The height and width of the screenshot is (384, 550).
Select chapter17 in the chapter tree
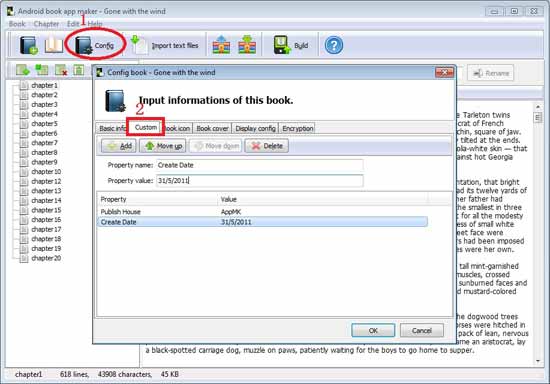(x=46, y=229)
